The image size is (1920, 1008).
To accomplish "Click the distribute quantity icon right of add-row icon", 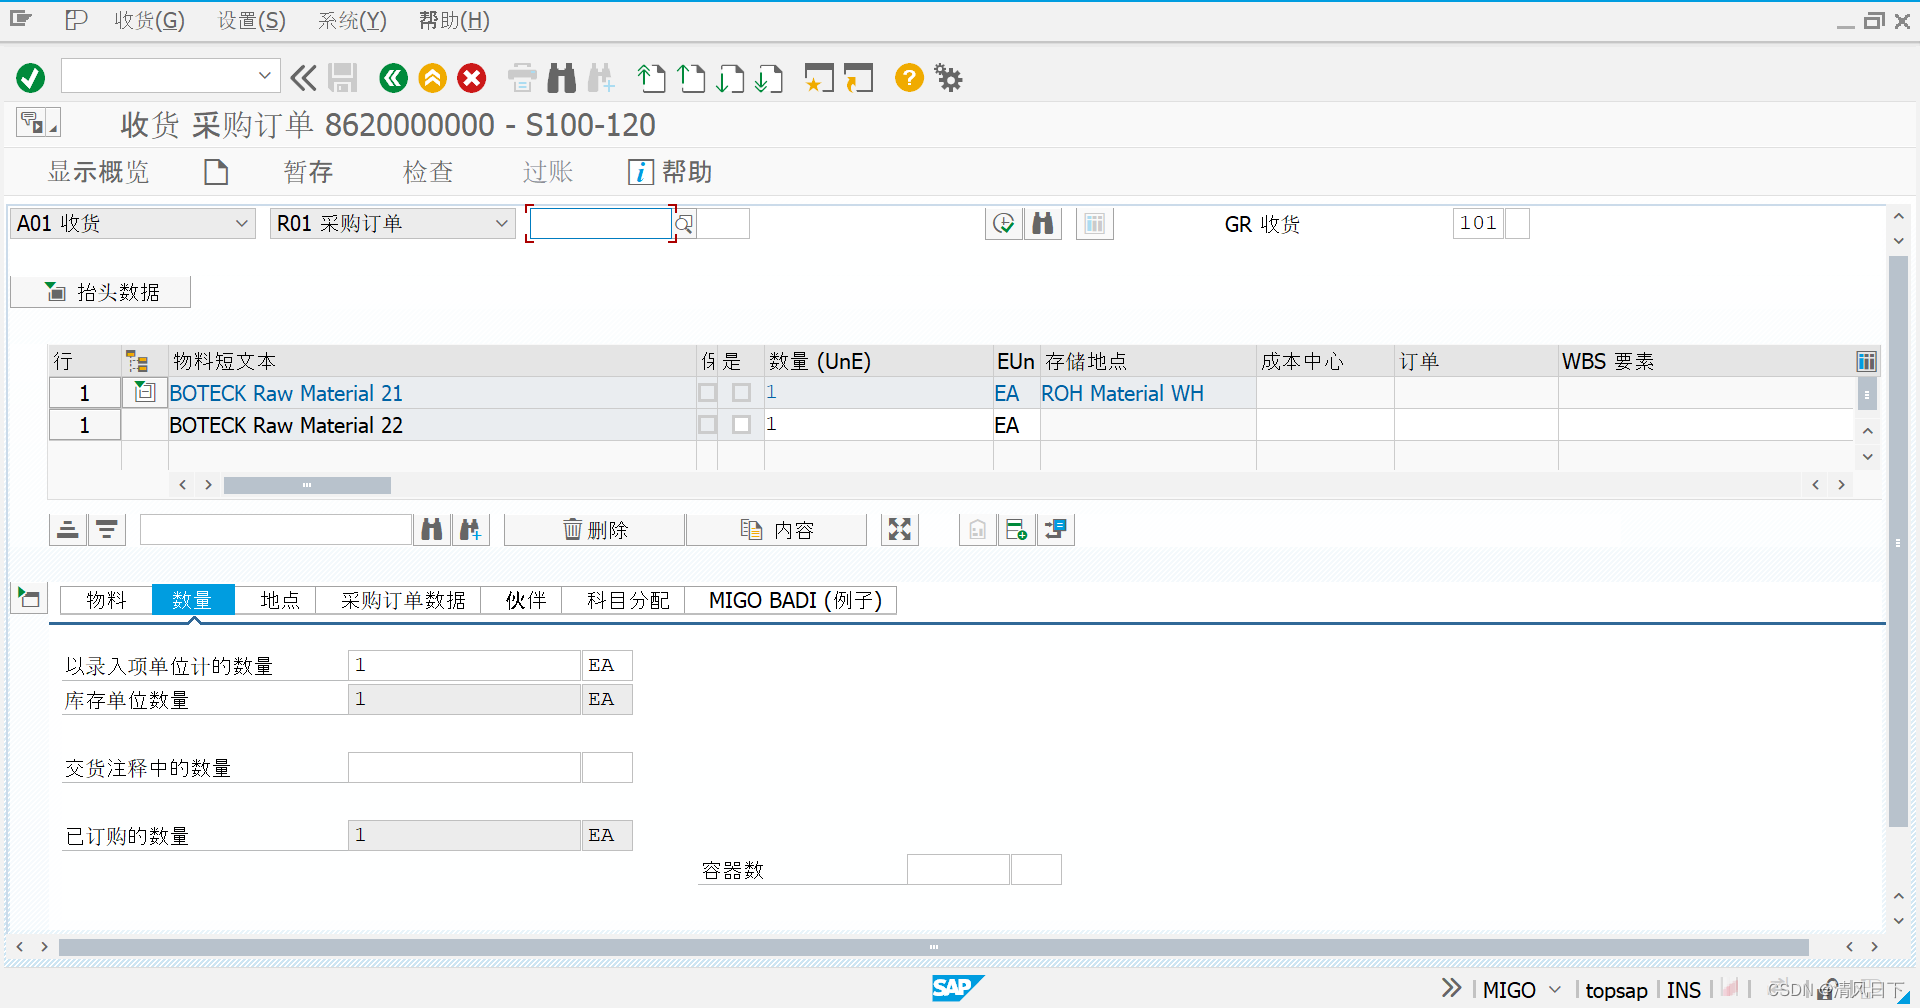I will click(x=1056, y=530).
